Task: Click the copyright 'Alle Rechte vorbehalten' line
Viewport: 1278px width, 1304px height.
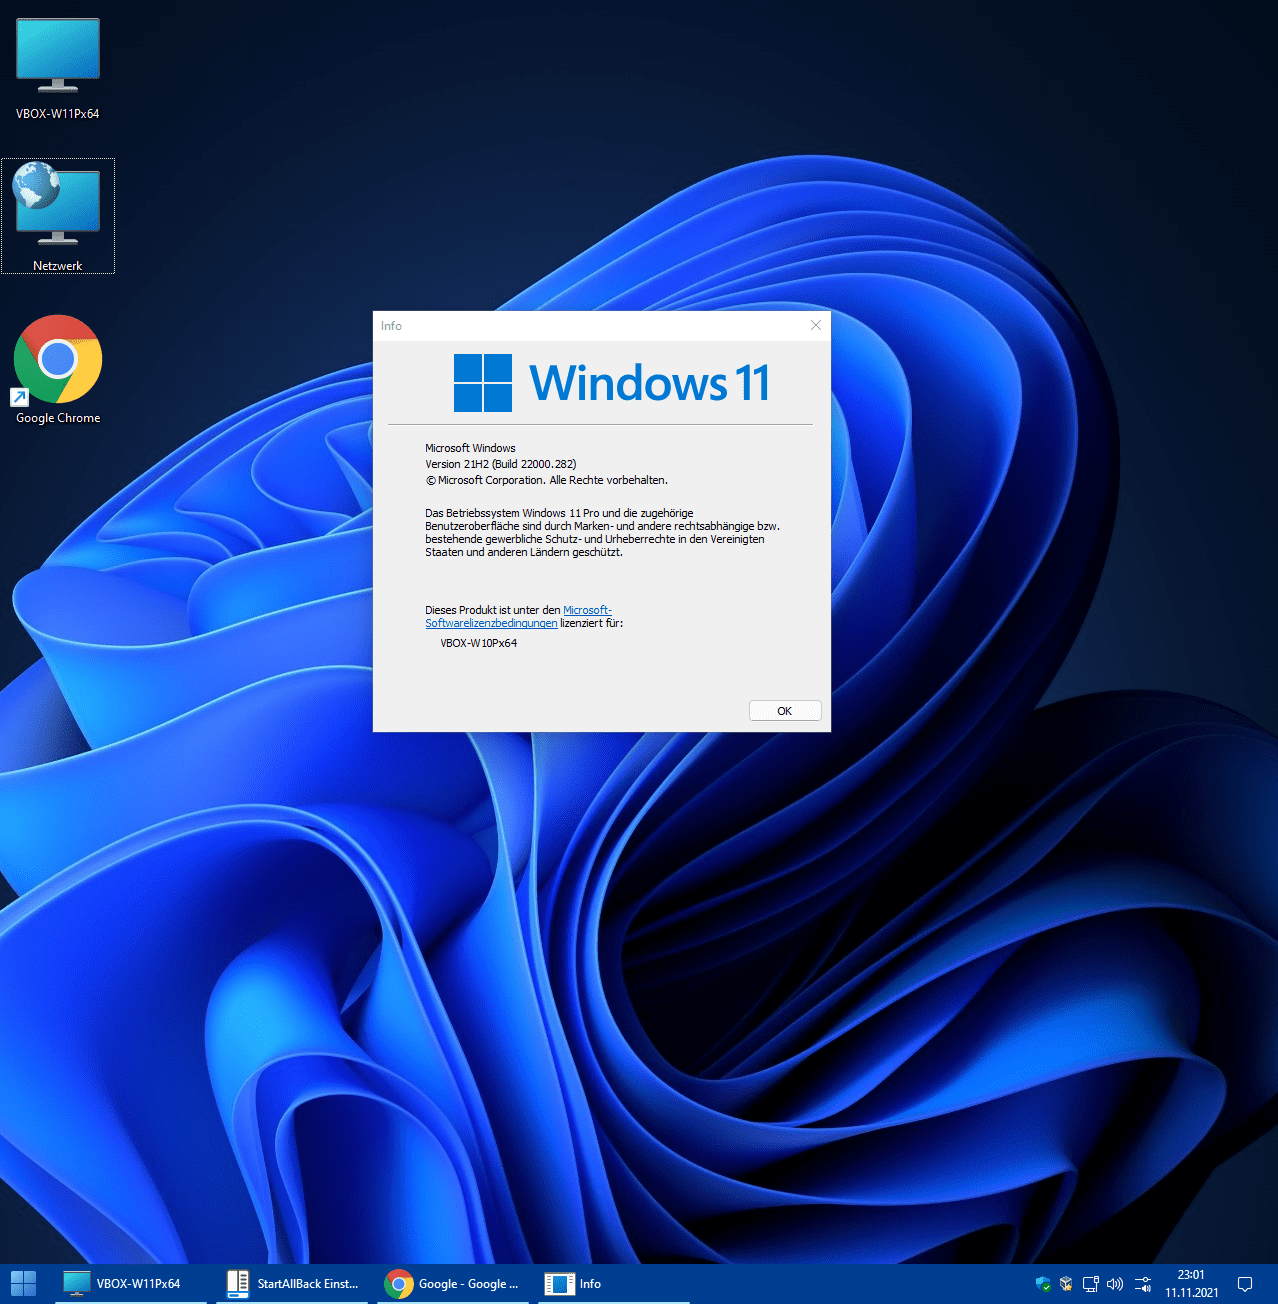Action: pos(546,480)
